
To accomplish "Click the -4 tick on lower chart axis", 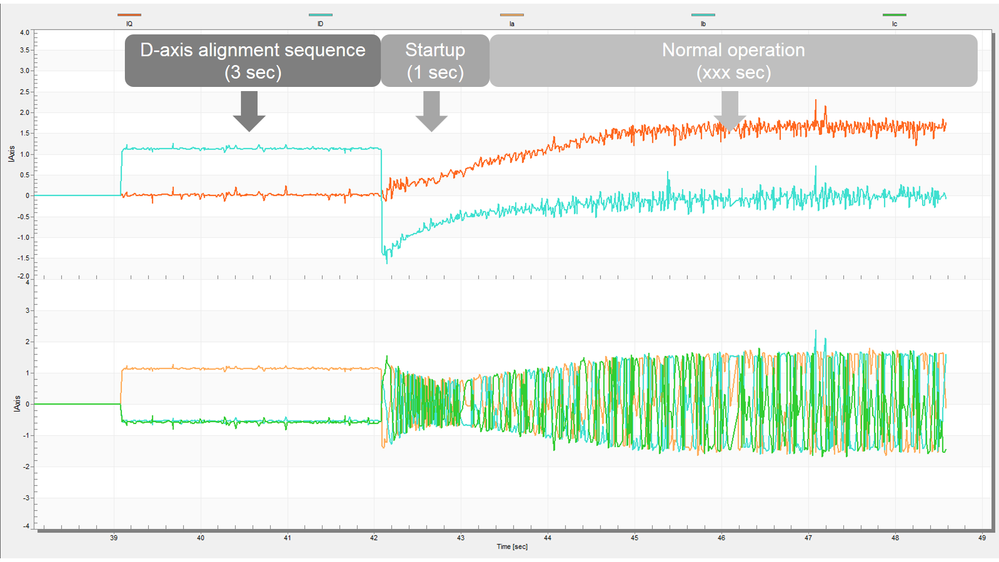I will tap(26, 526).
